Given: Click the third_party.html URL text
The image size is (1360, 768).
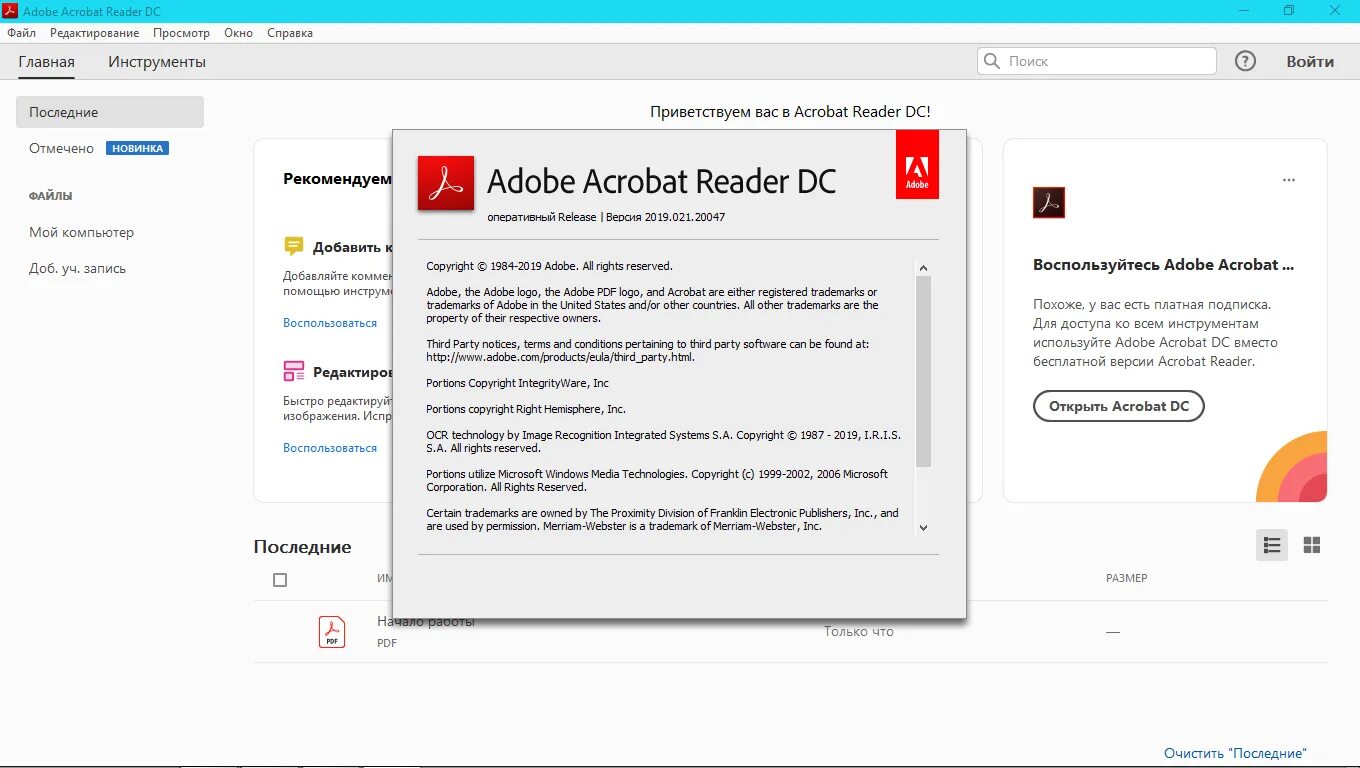Looking at the screenshot, I should pos(560,357).
